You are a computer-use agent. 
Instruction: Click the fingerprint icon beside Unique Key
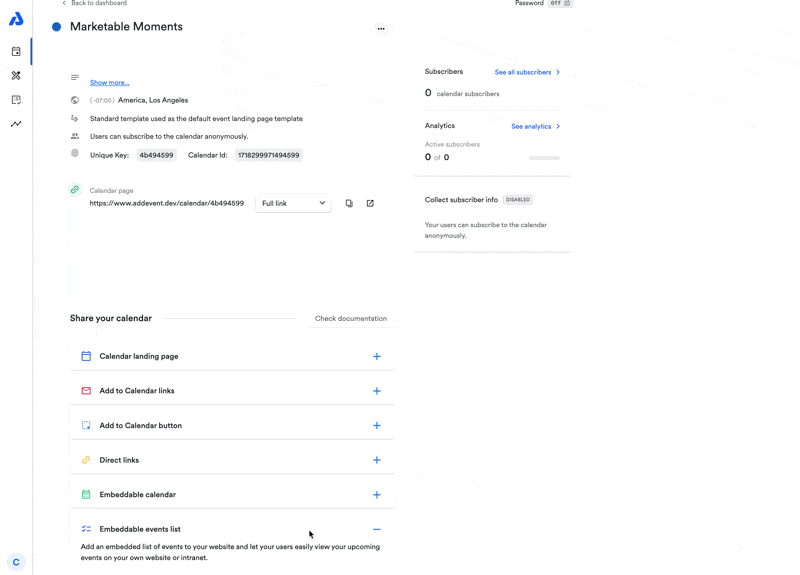point(75,153)
